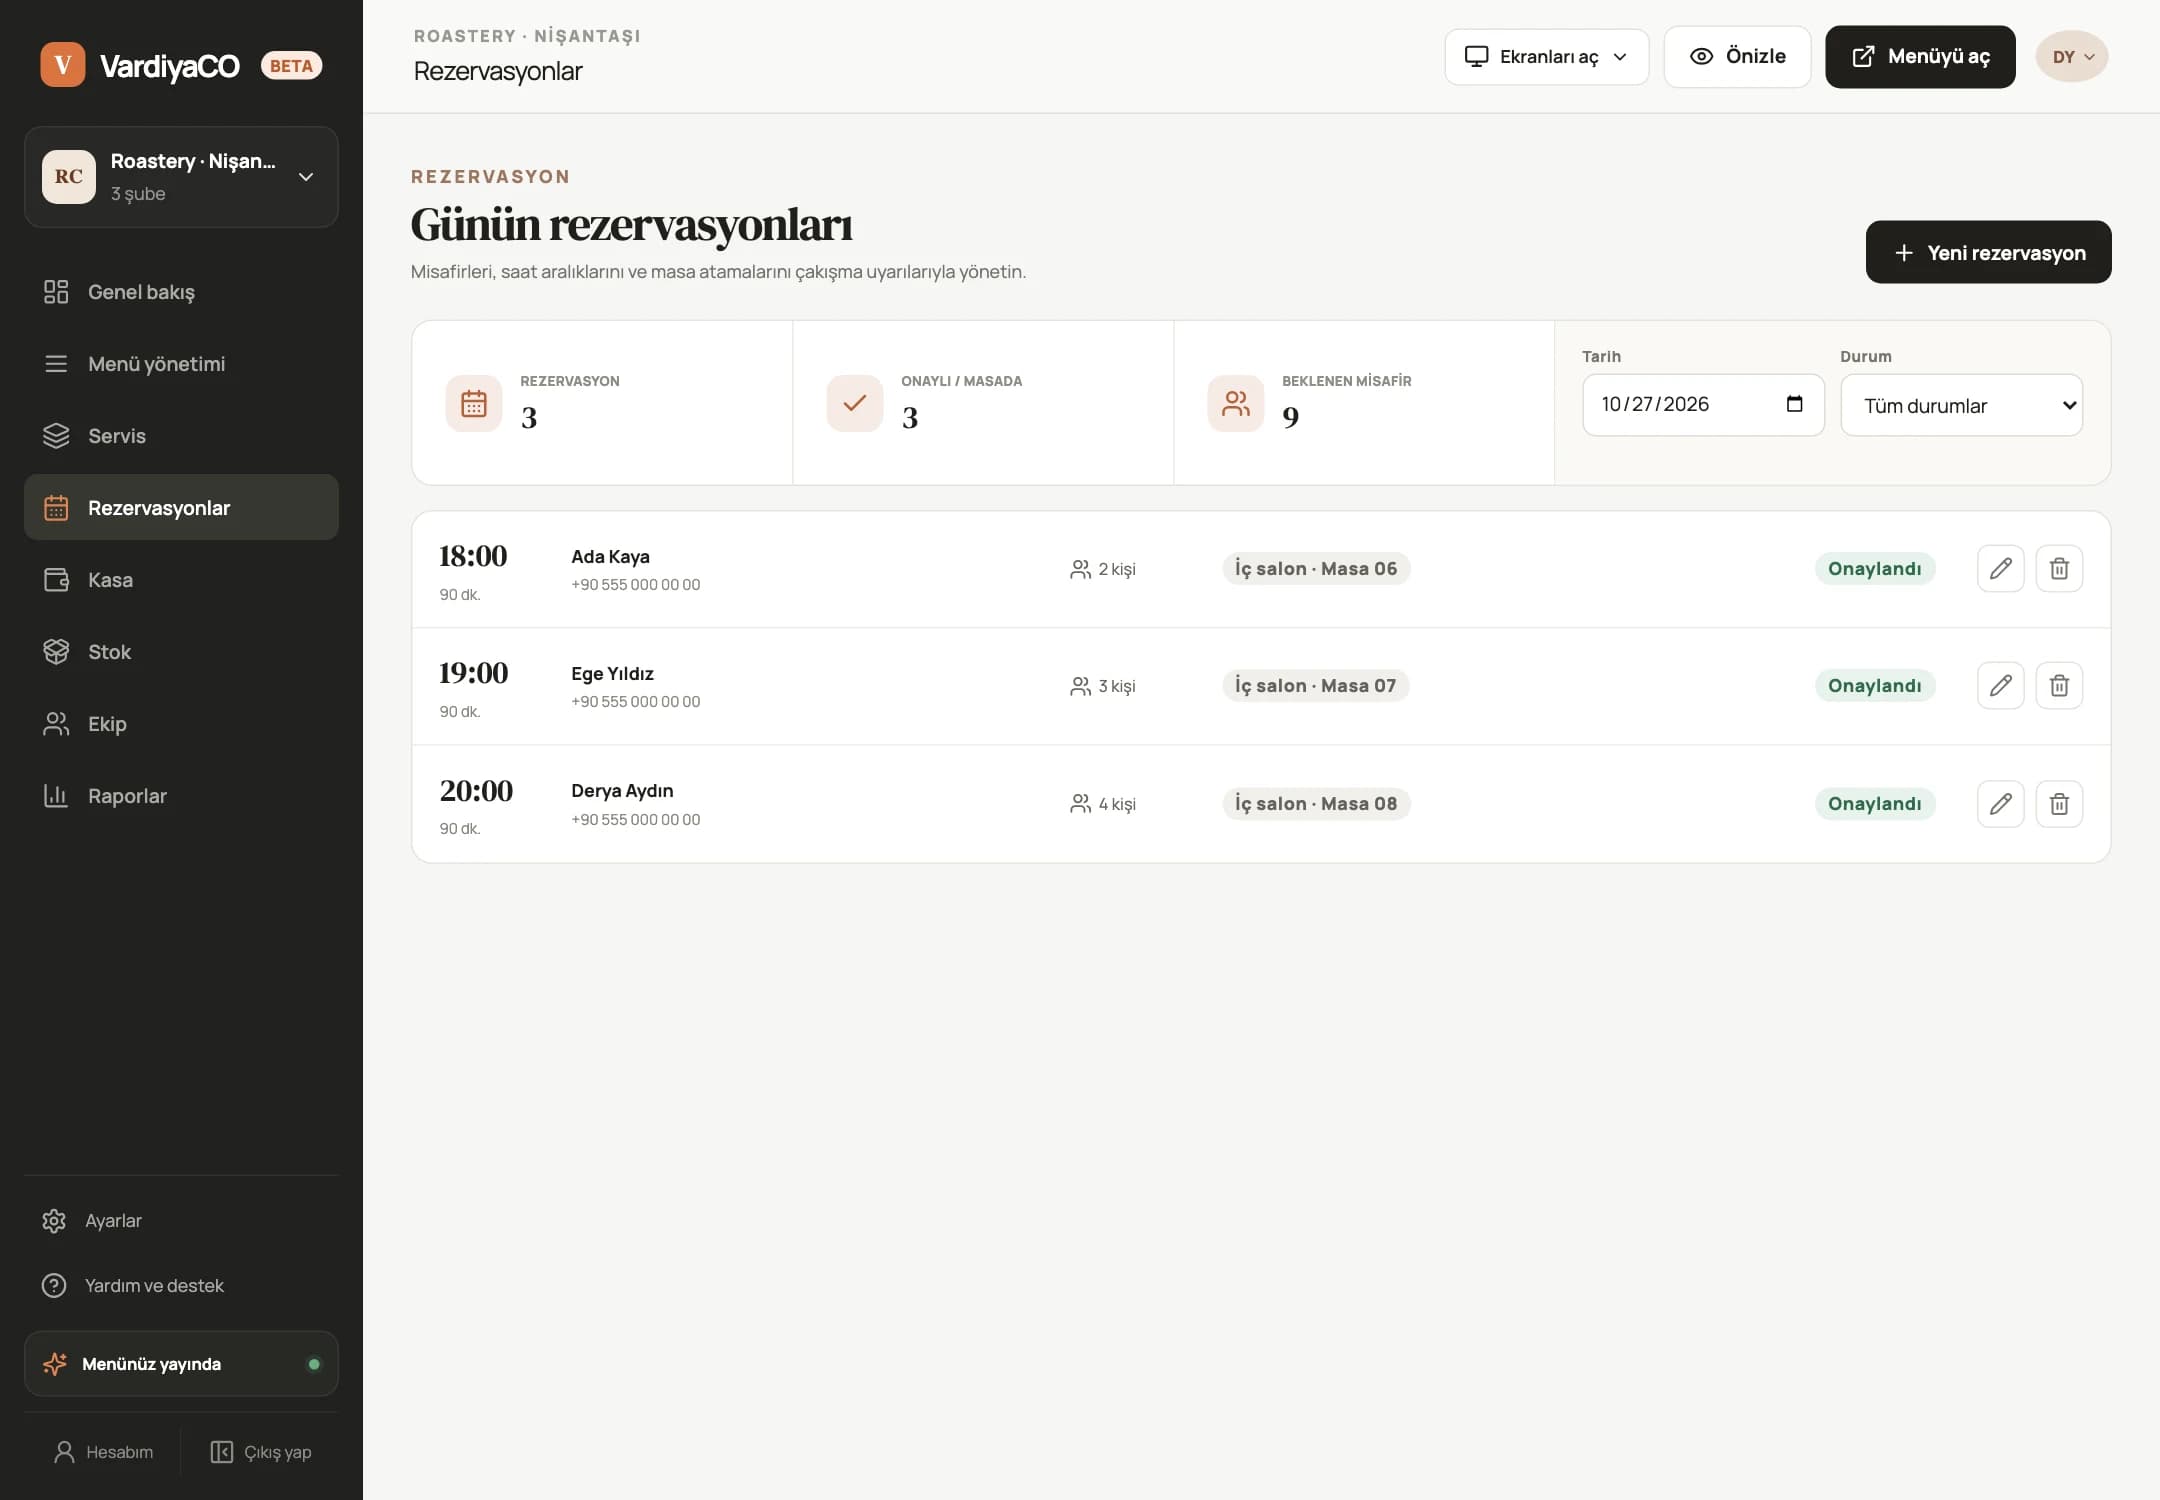Click the İç salon · Masa 08 tag

pyautogui.click(x=1316, y=804)
